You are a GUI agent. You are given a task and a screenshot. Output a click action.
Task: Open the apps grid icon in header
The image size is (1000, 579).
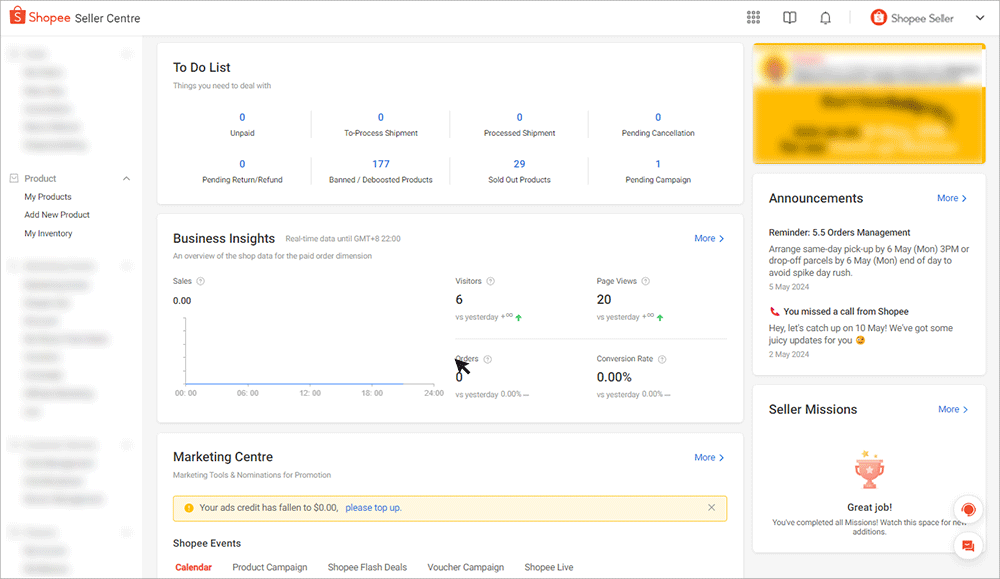coord(753,18)
